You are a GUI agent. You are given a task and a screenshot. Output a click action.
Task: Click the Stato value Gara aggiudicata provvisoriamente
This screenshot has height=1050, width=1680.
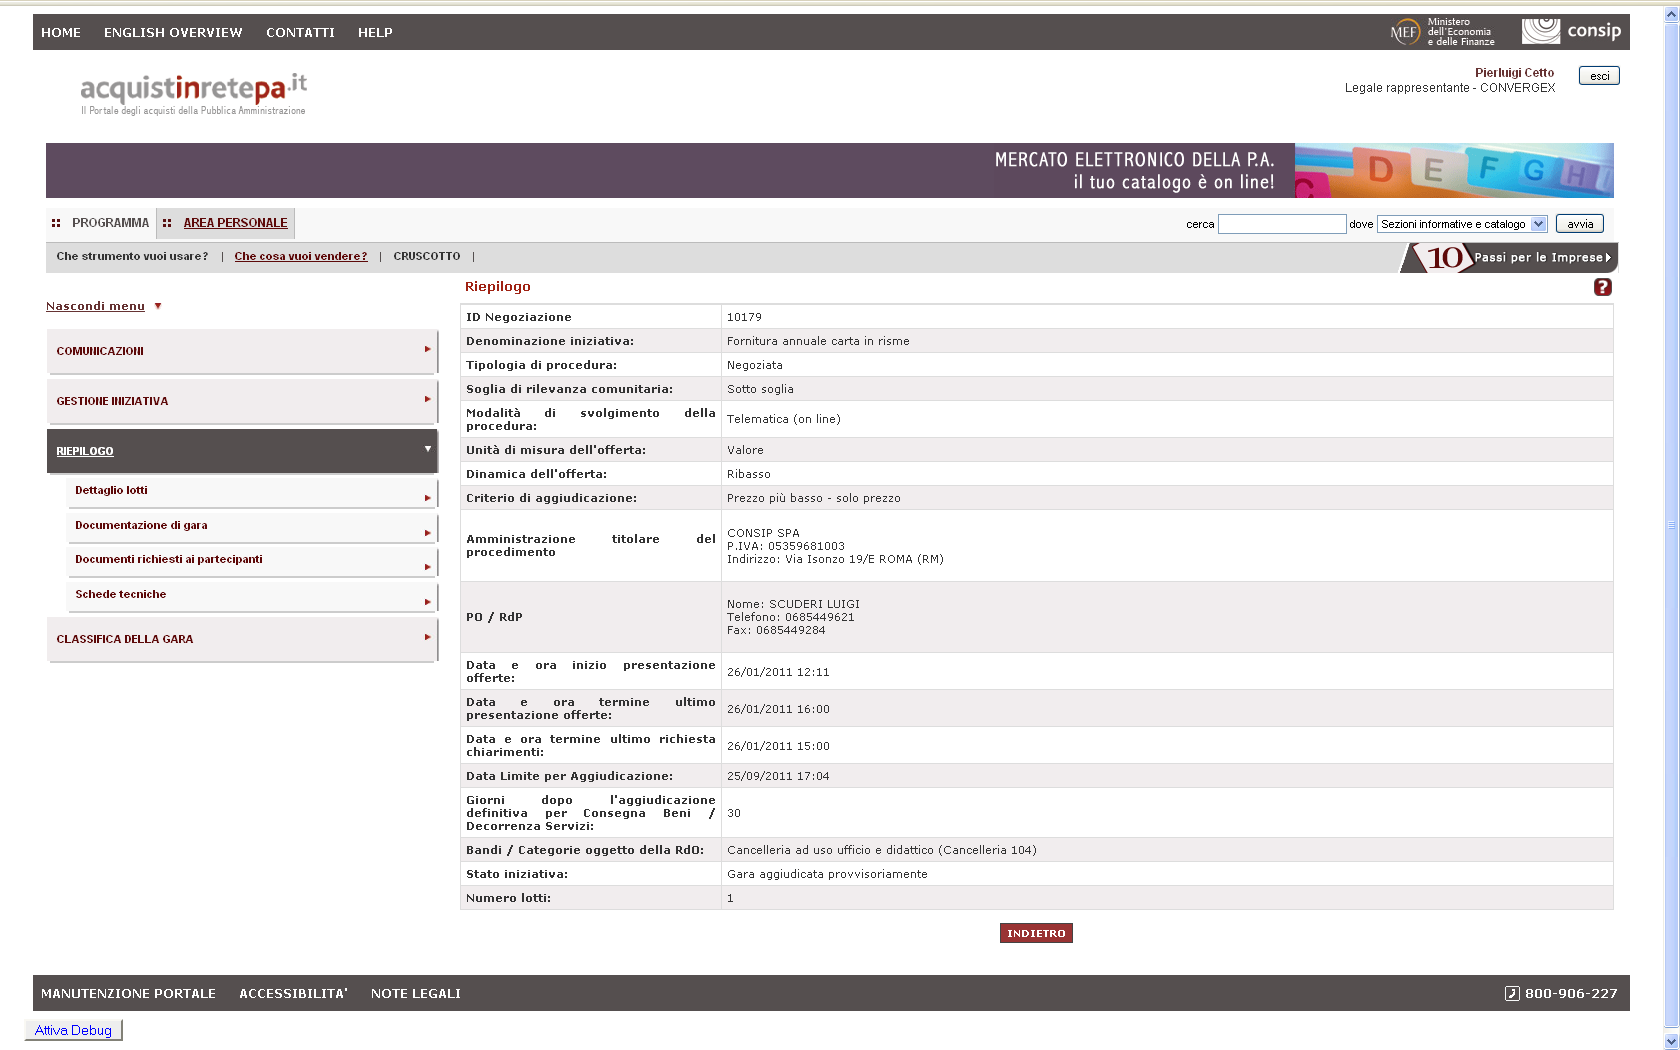pyautogui.click(x=827, y=874)
